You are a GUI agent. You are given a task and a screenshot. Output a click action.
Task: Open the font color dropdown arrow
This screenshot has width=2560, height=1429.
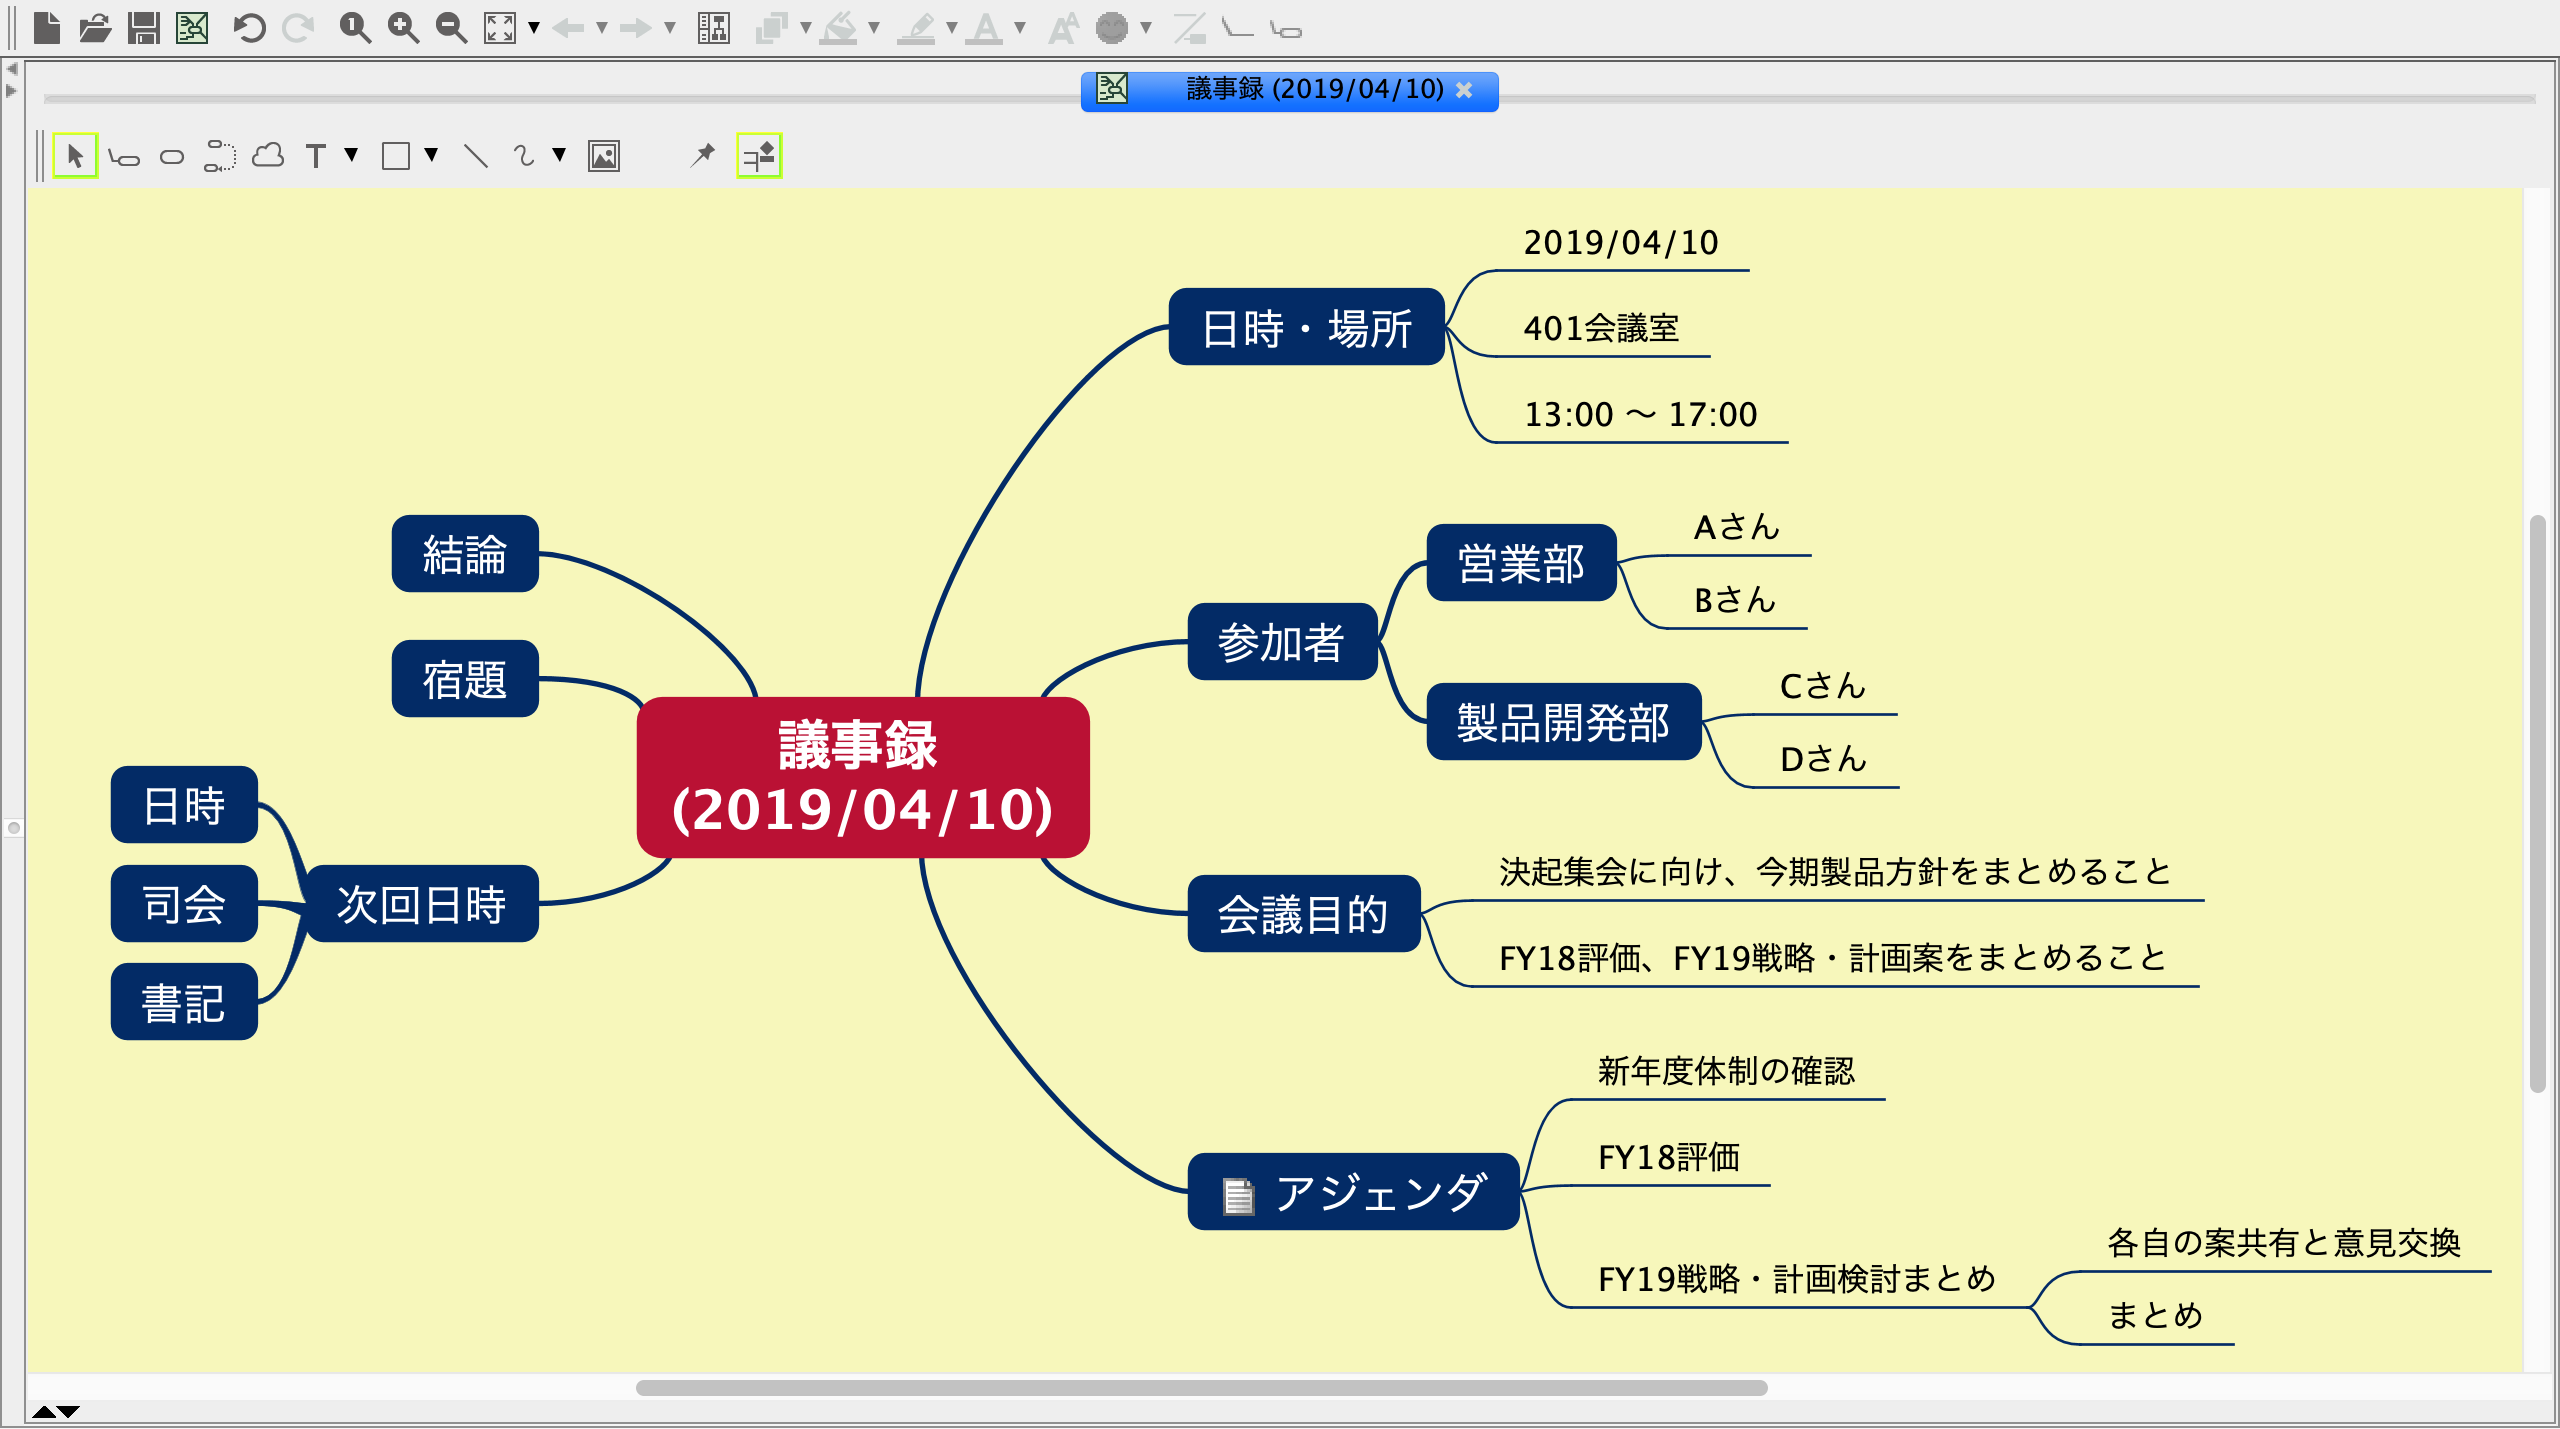point(1020,28)
